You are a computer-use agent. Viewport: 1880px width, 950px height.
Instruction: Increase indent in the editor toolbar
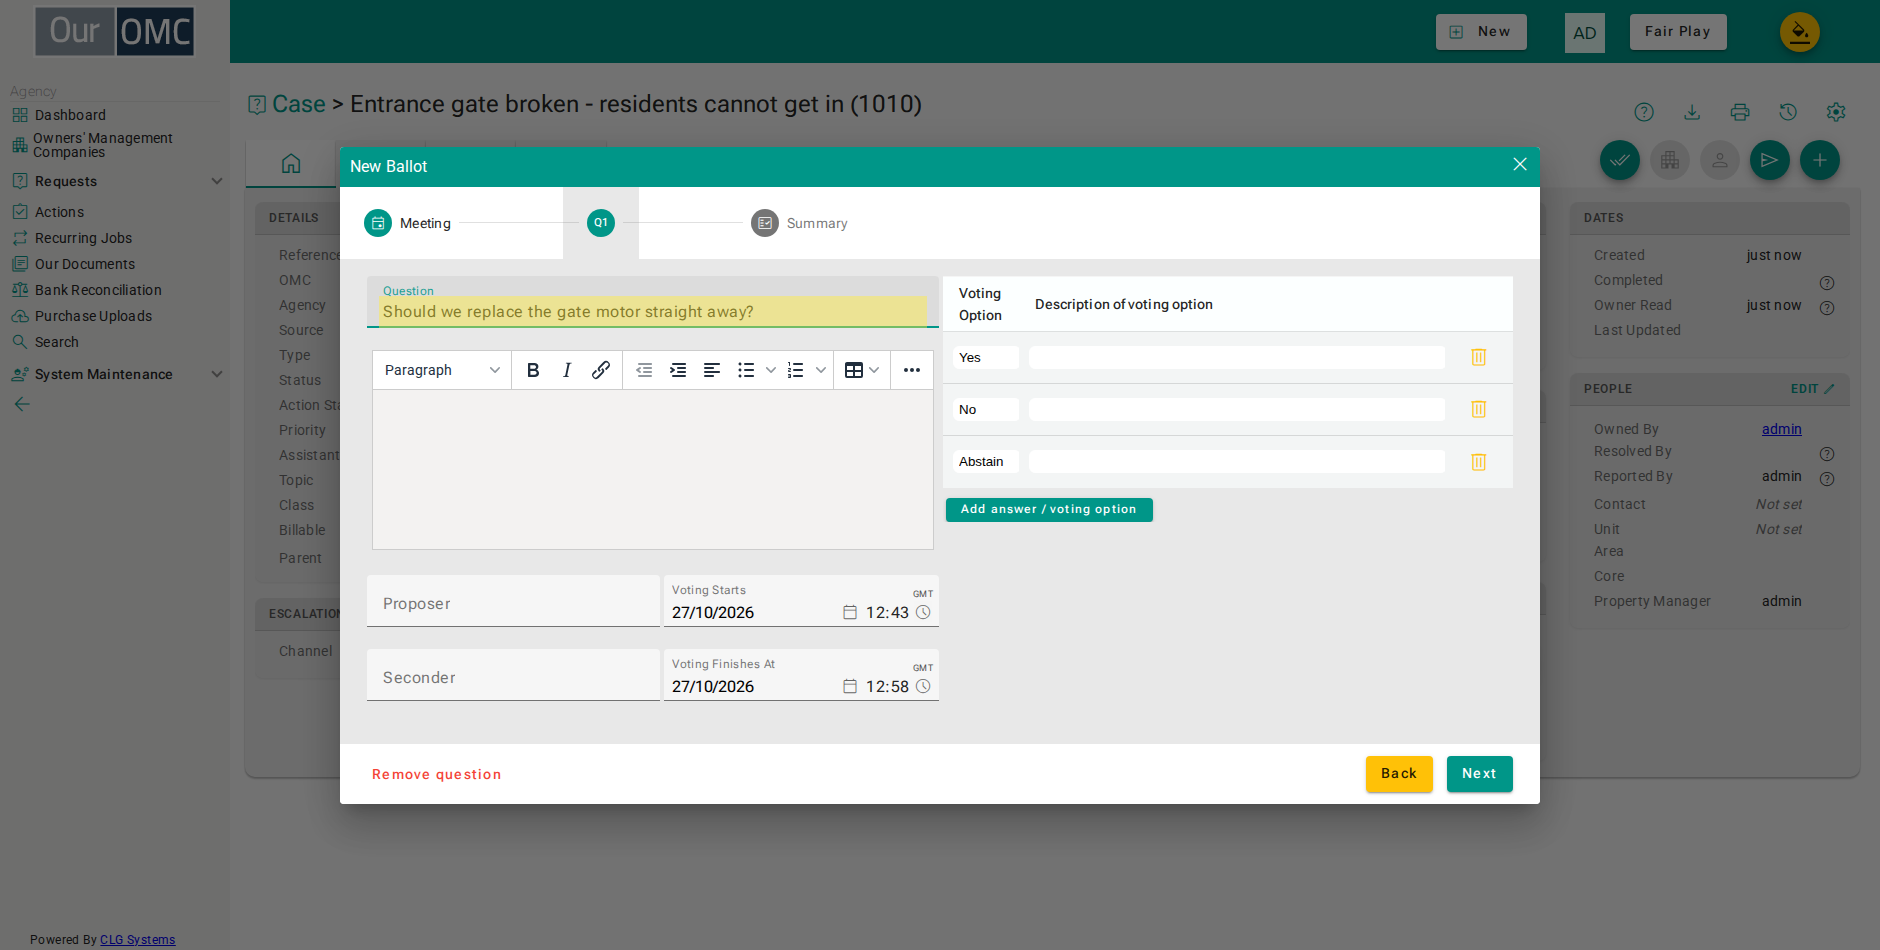[x=678, y=370]
